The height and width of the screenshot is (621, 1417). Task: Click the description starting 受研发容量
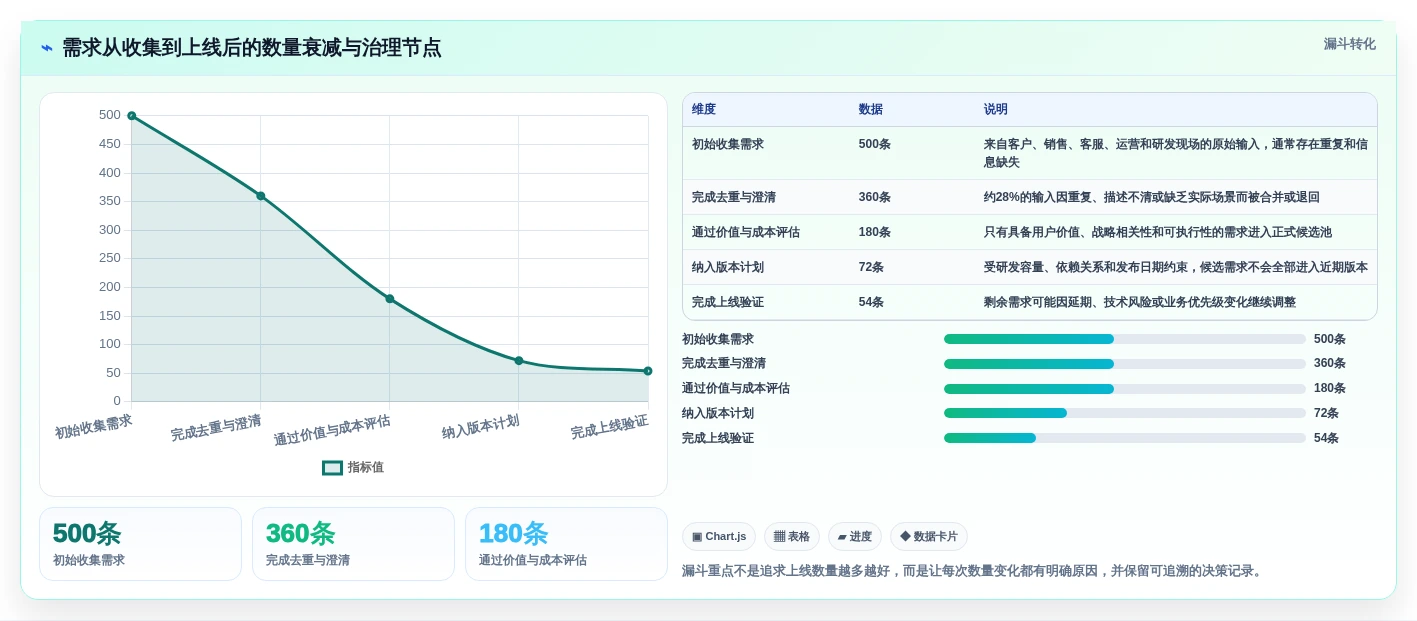tap(1176, 267)
